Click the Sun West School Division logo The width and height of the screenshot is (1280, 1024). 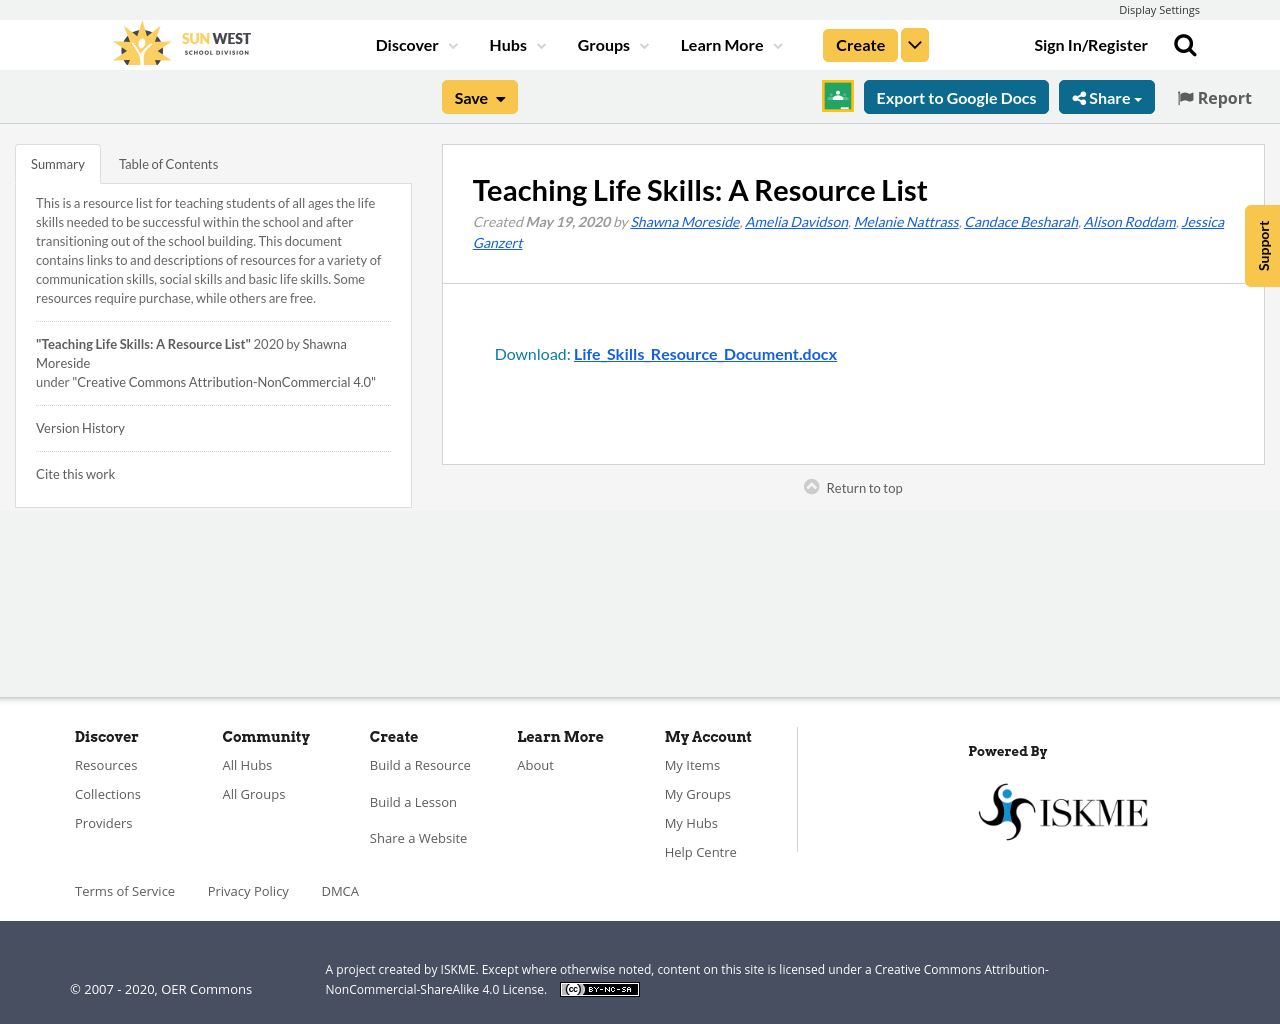pos(181,42)
